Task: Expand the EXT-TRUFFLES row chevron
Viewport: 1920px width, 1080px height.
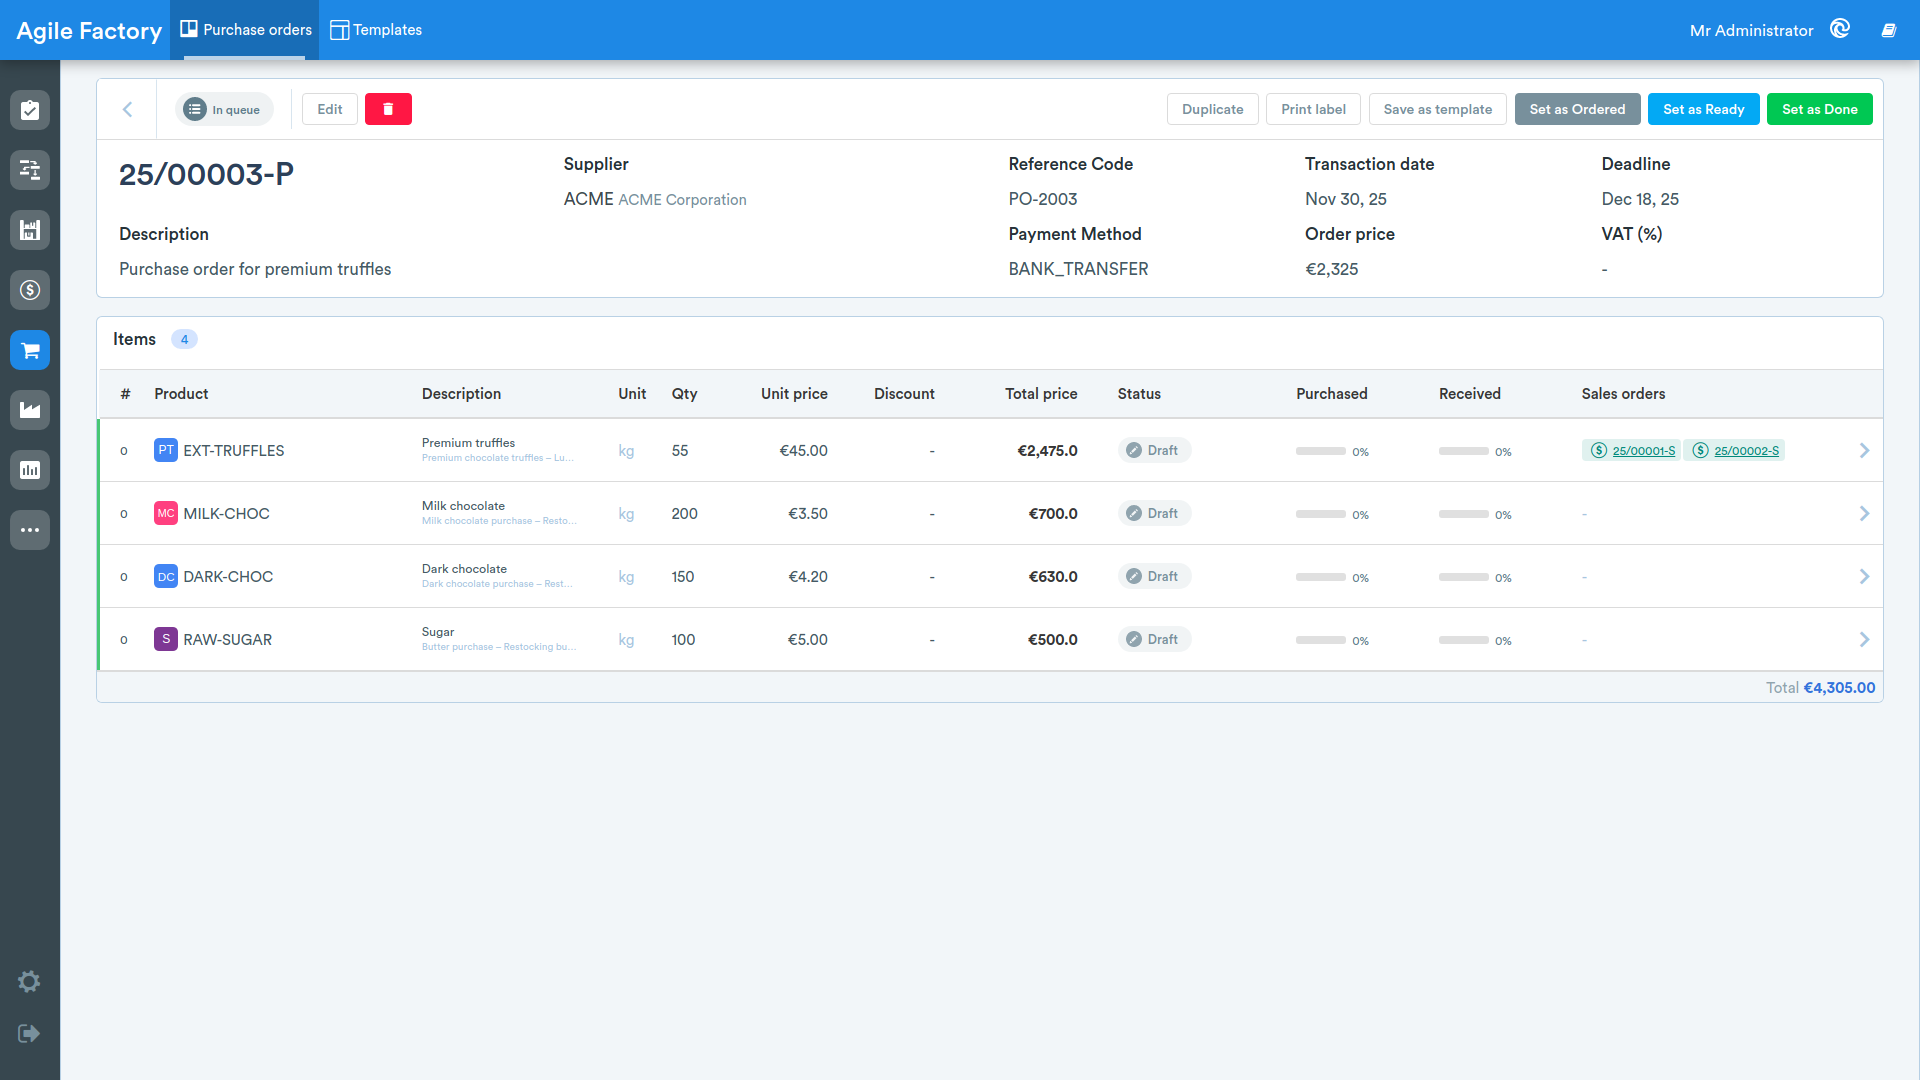Action: coord(1864,450)
